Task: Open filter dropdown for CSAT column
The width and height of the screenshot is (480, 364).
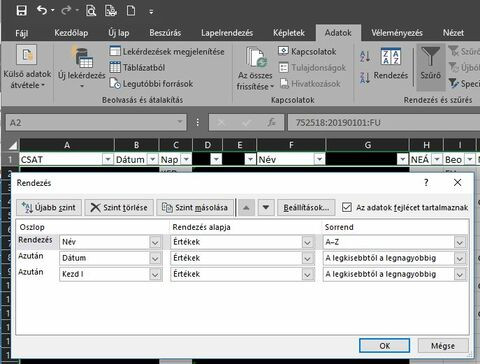Action: click(108, 159)
